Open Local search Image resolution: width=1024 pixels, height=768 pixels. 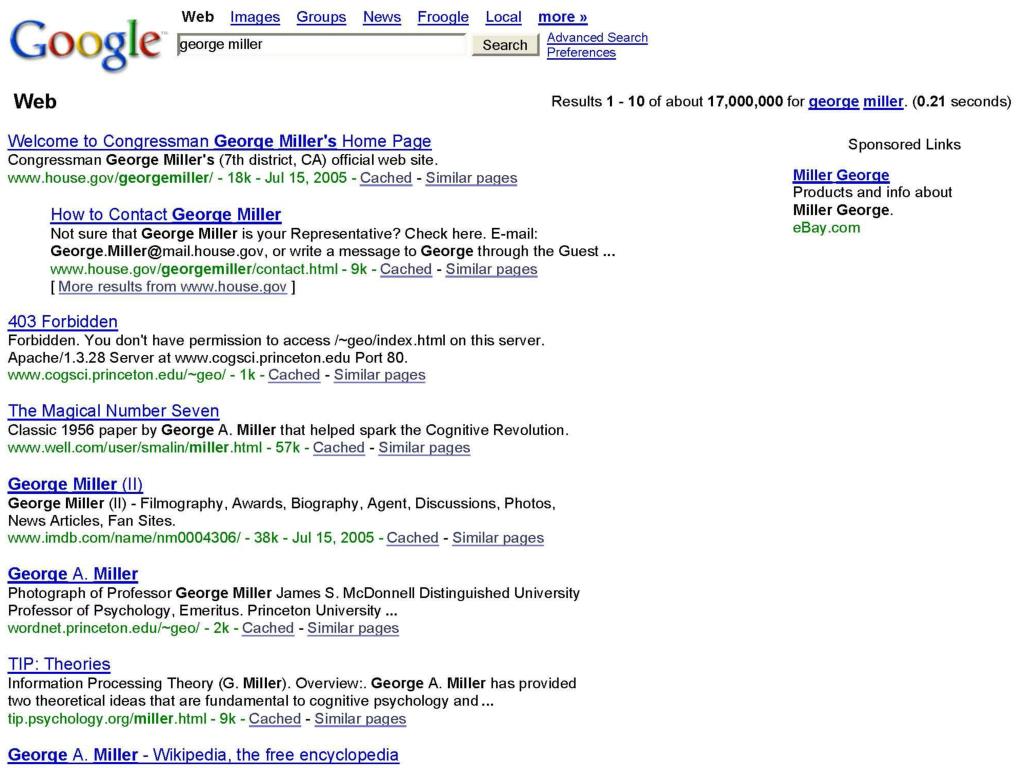pos(504,17)
